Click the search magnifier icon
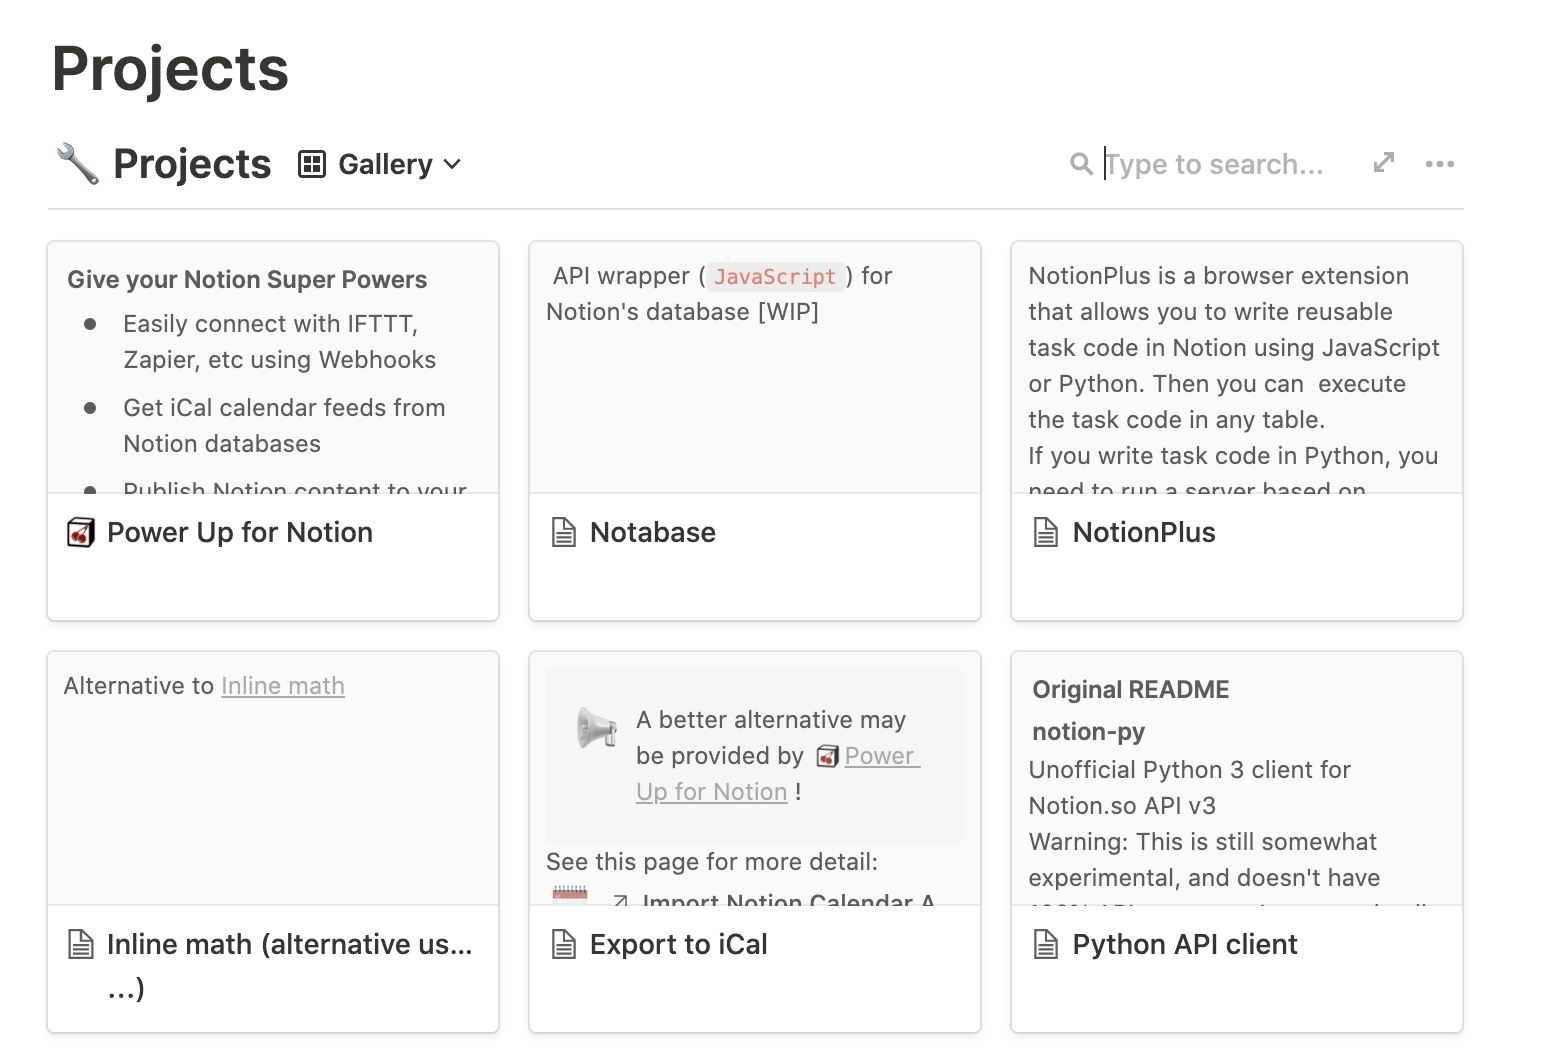Viewport: 1550px width, 1050px height. click(1081, 163)
